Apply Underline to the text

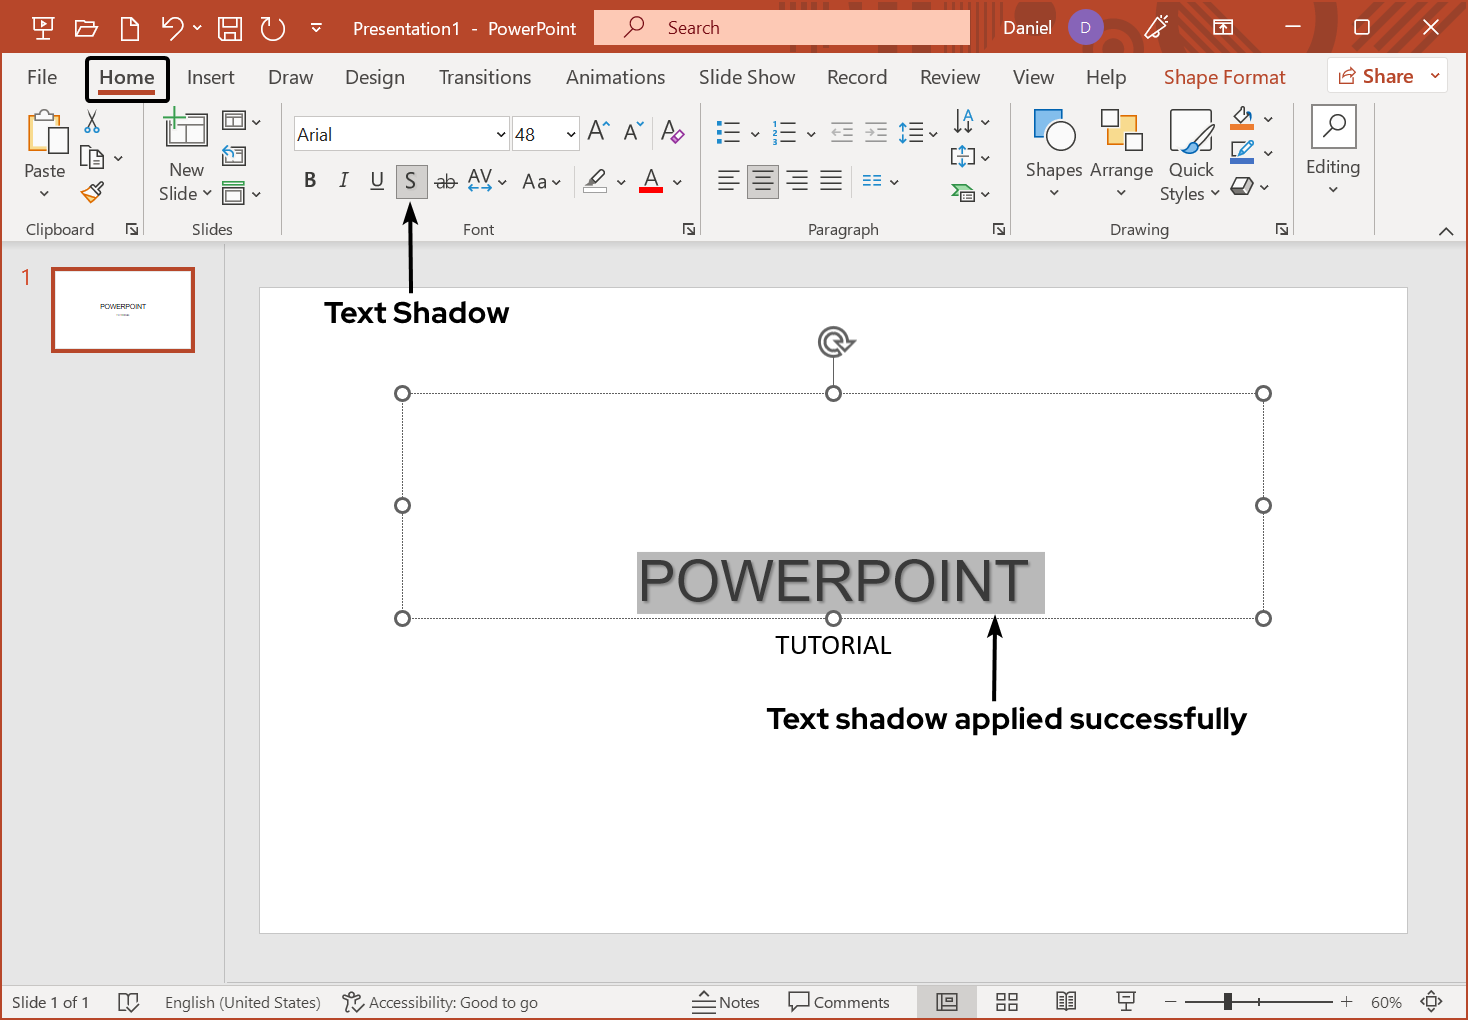click(x=377, y=181)
